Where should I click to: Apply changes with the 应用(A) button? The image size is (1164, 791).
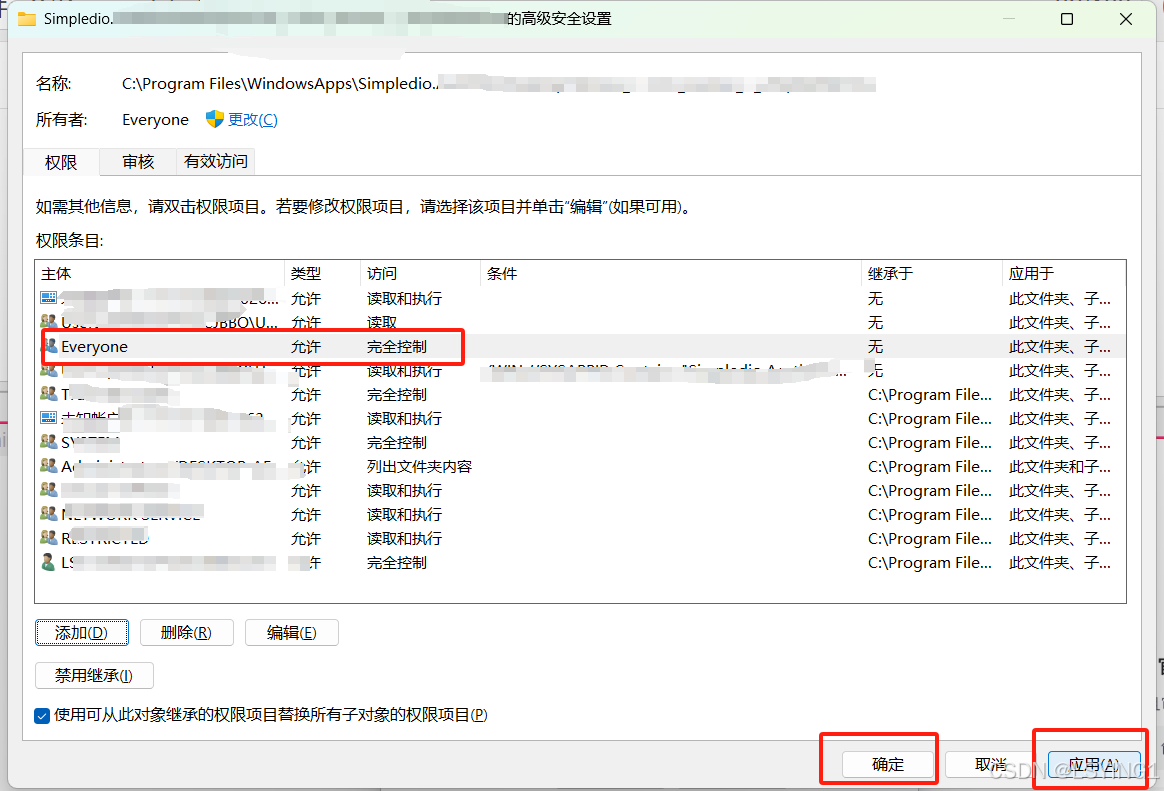(1094, 764)
